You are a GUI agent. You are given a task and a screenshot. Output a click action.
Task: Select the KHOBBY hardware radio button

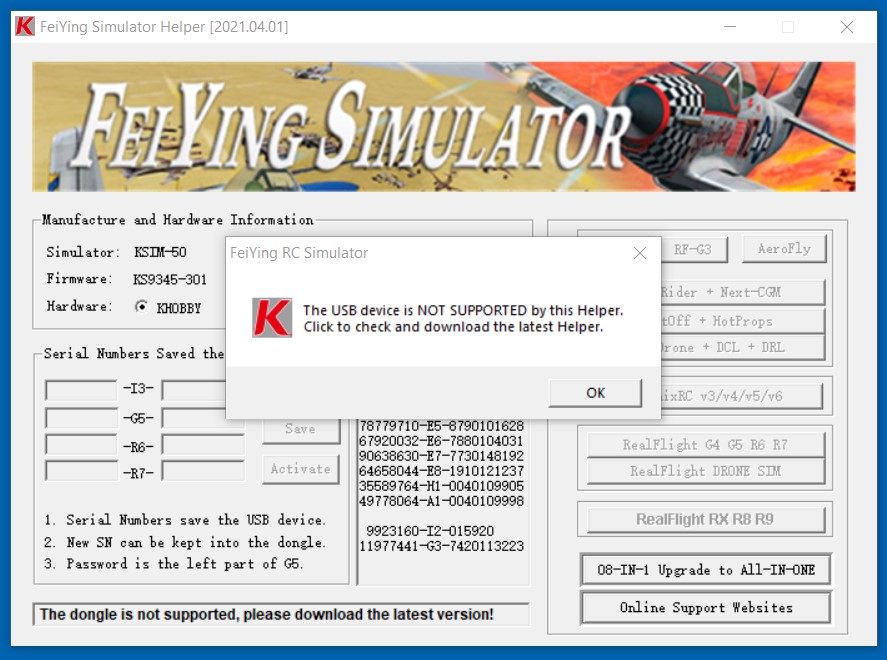pos(141,307)
